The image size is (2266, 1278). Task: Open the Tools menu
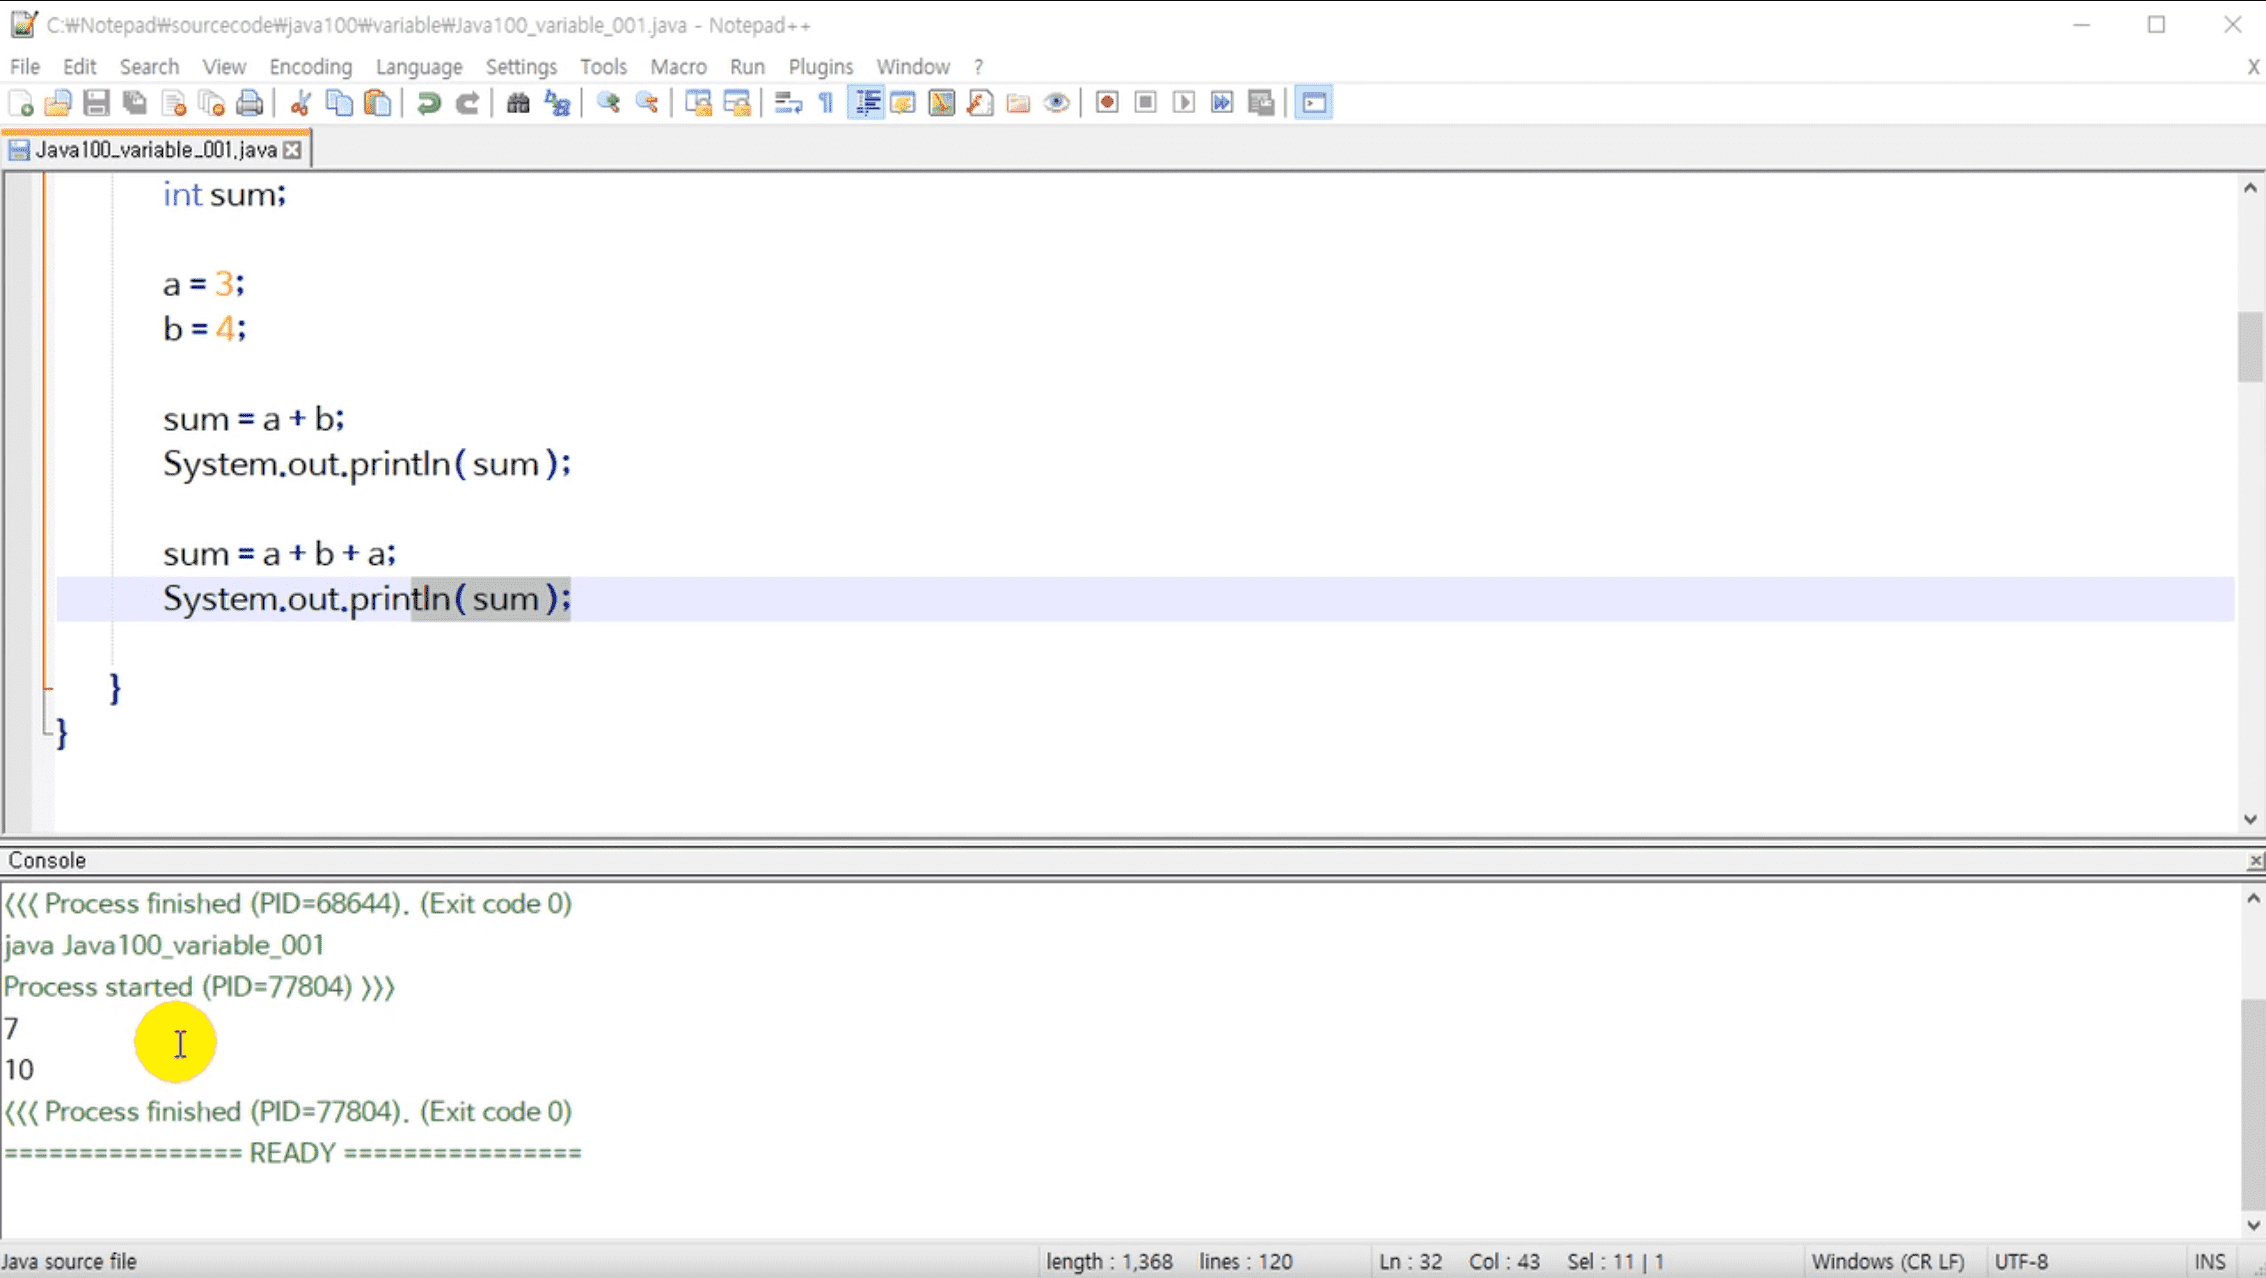tap(603, 66)
